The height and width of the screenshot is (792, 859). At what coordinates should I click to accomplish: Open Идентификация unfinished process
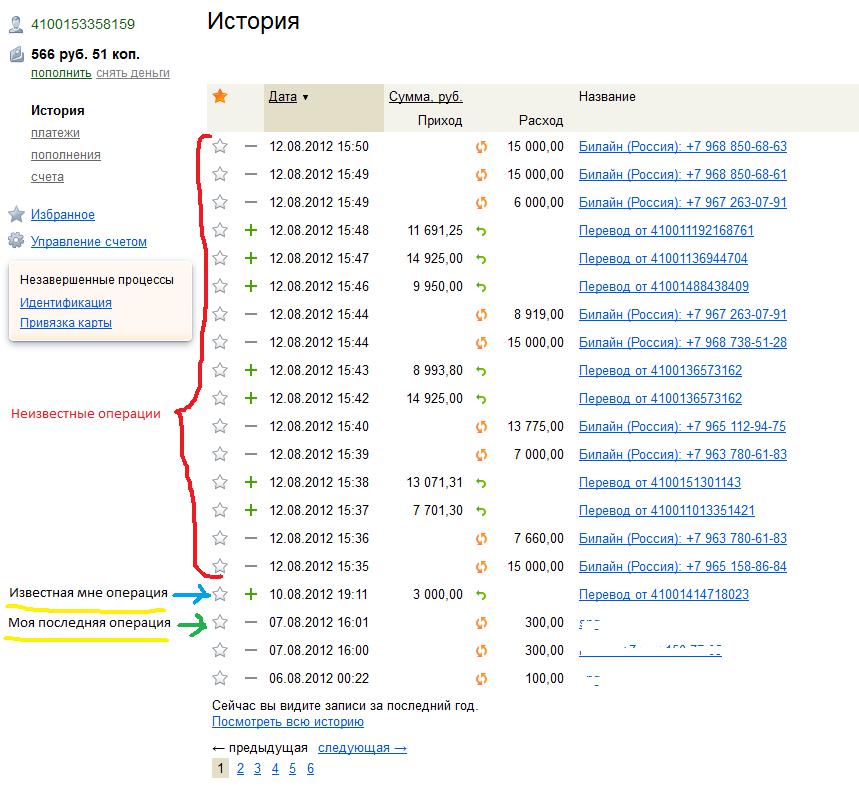pos(66,302)
